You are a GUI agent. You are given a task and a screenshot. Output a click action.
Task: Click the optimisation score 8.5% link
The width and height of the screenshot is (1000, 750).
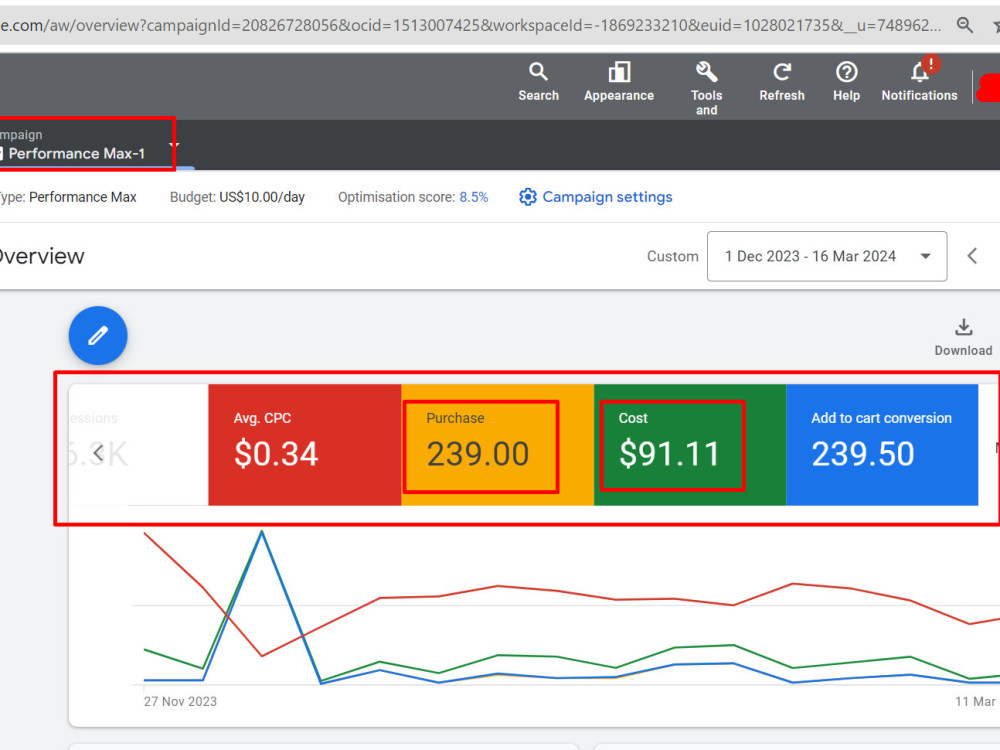coord(474,197)
